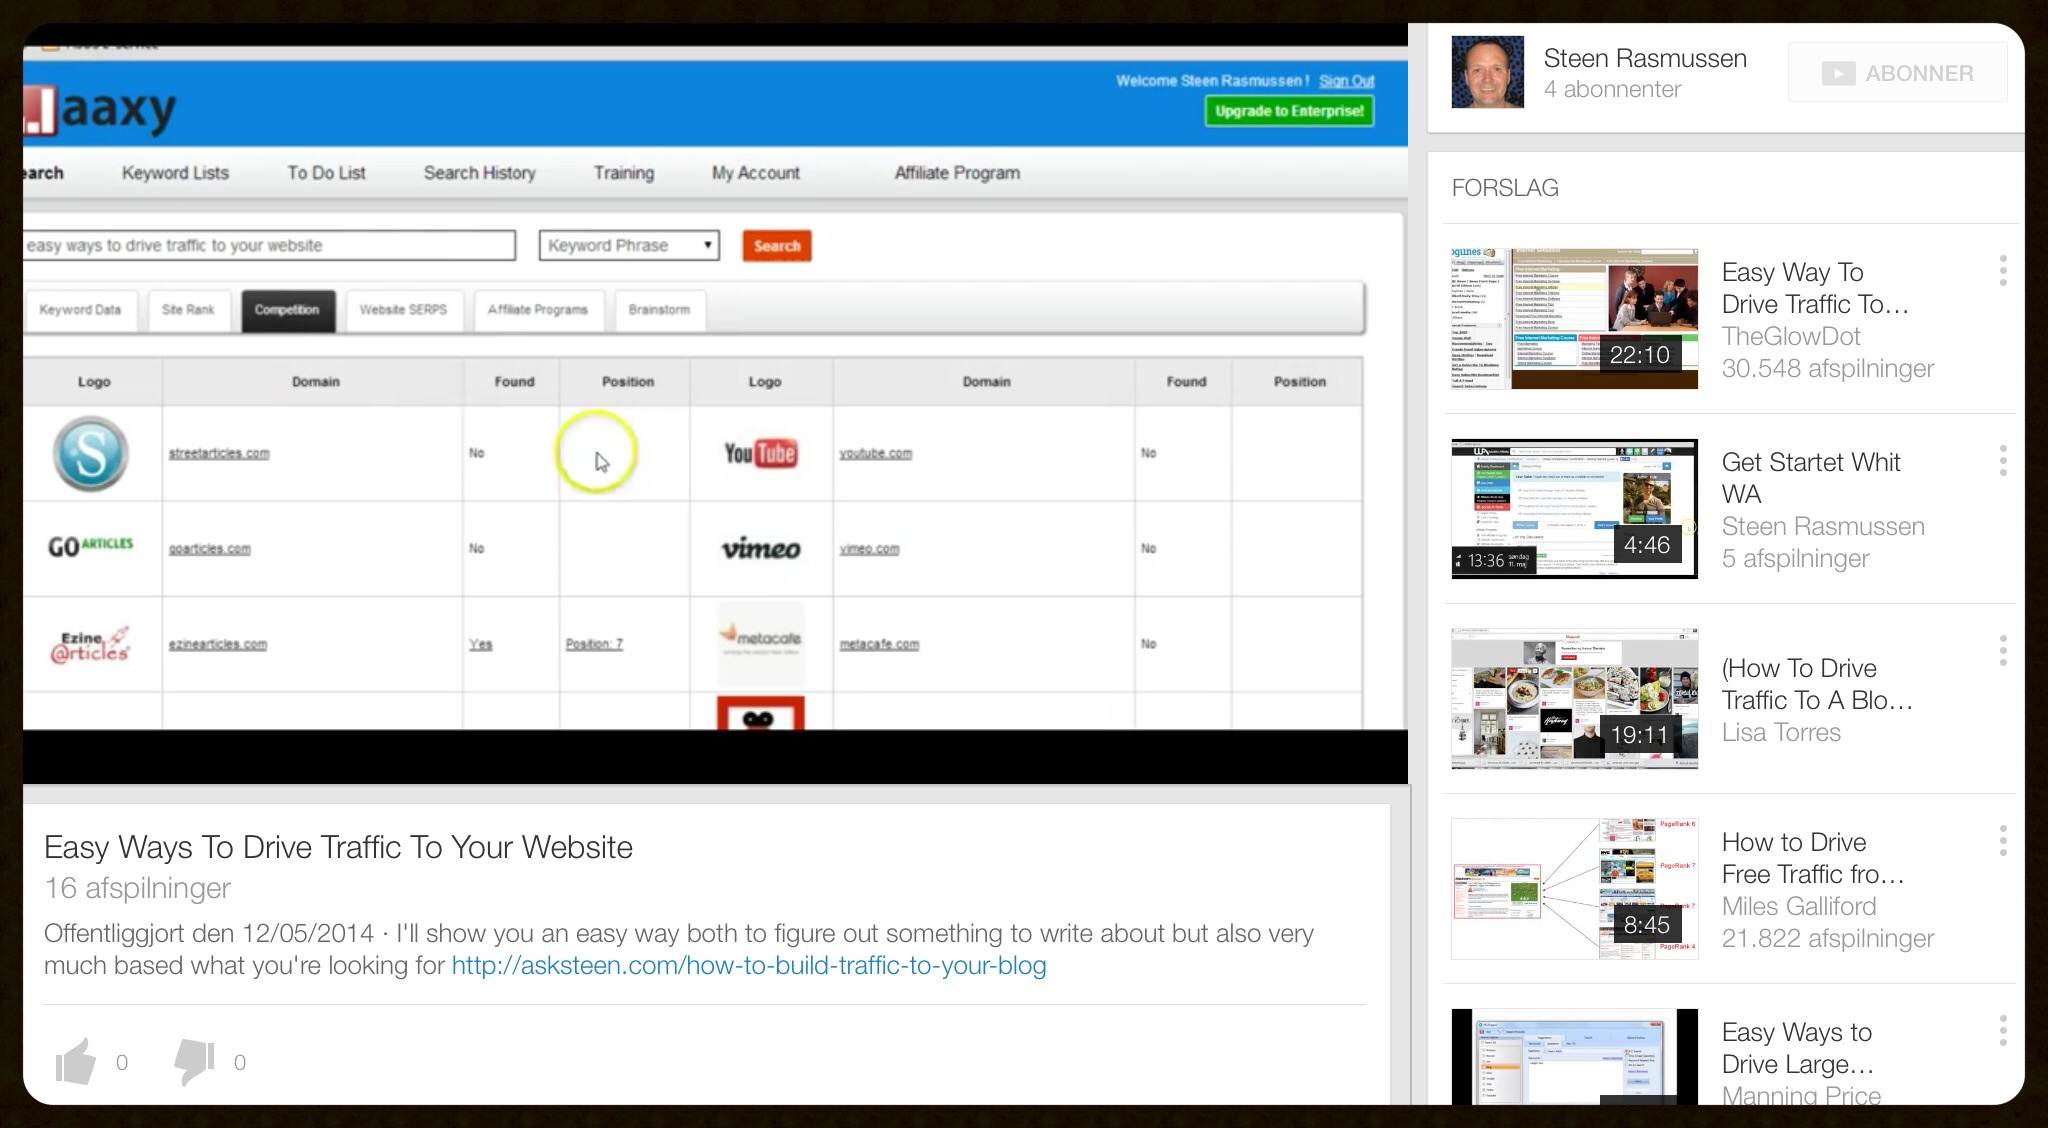Open Manning Price video thumbnail

click(1575, 1056)
